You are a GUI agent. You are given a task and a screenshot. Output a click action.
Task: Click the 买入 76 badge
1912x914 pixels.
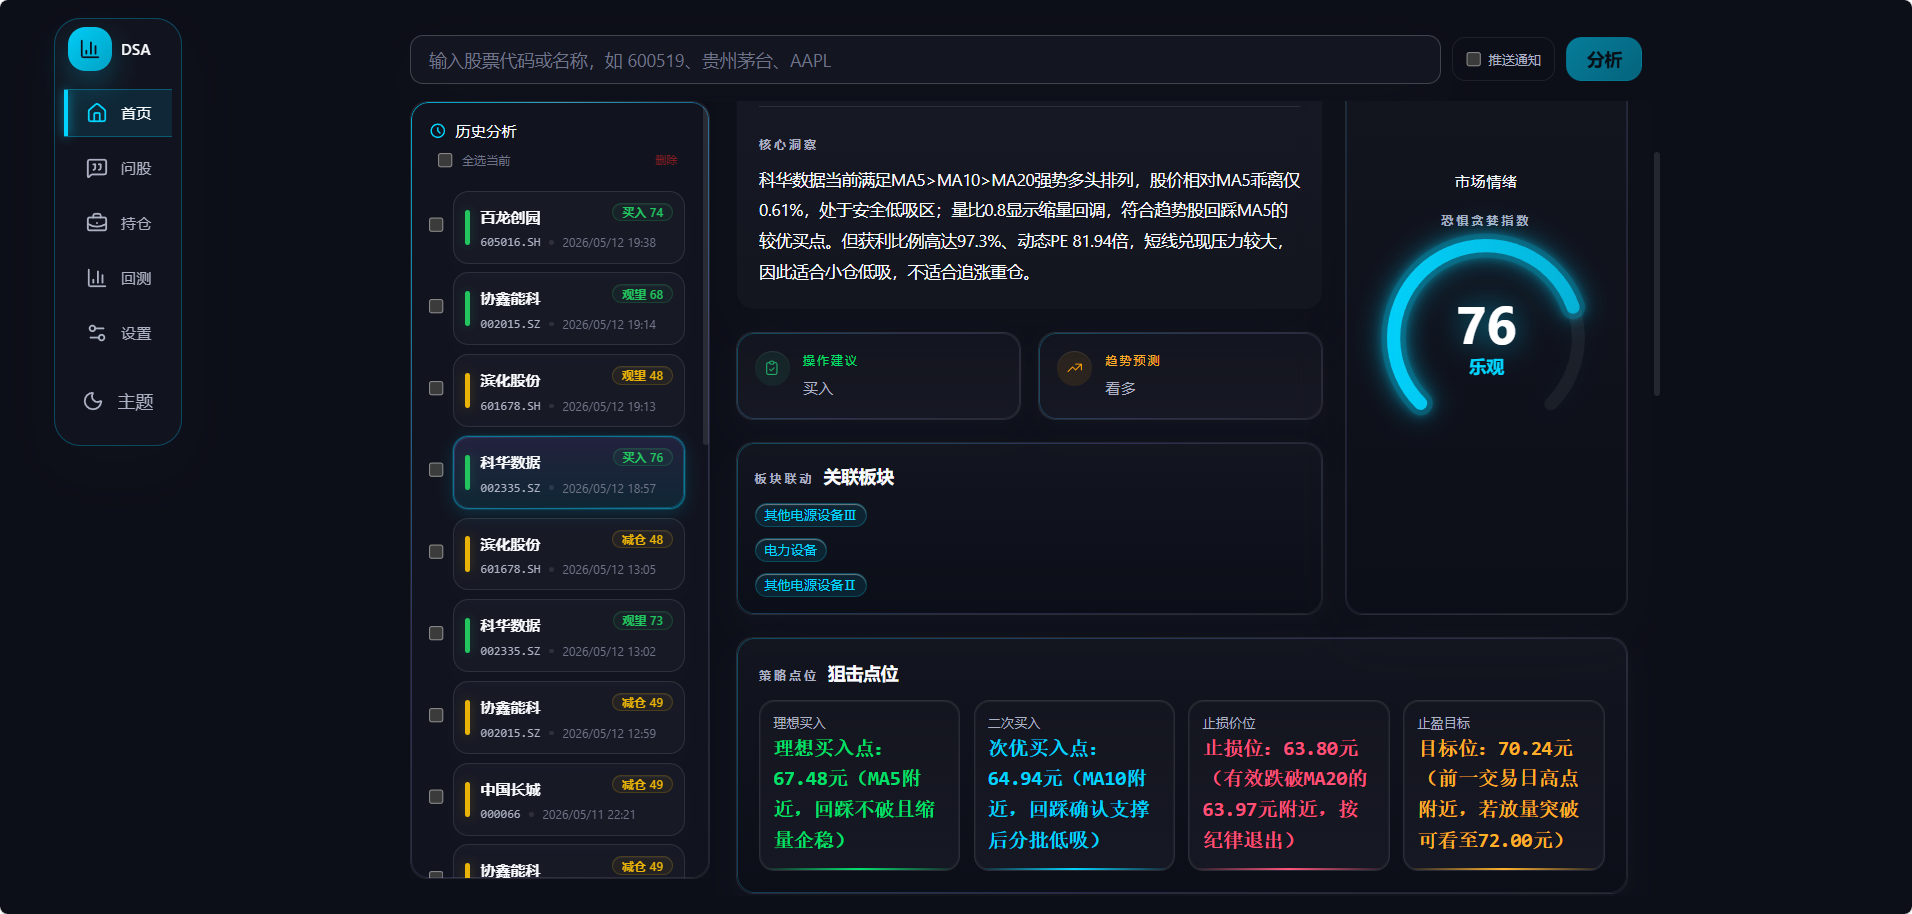click(x=642, y=457)
